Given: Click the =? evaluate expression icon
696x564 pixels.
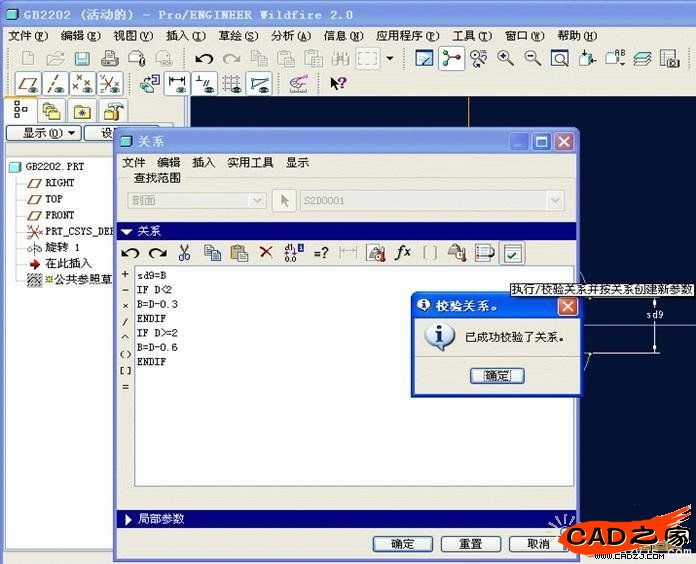Looking at the screenshot, I should (x=321, y=253).
